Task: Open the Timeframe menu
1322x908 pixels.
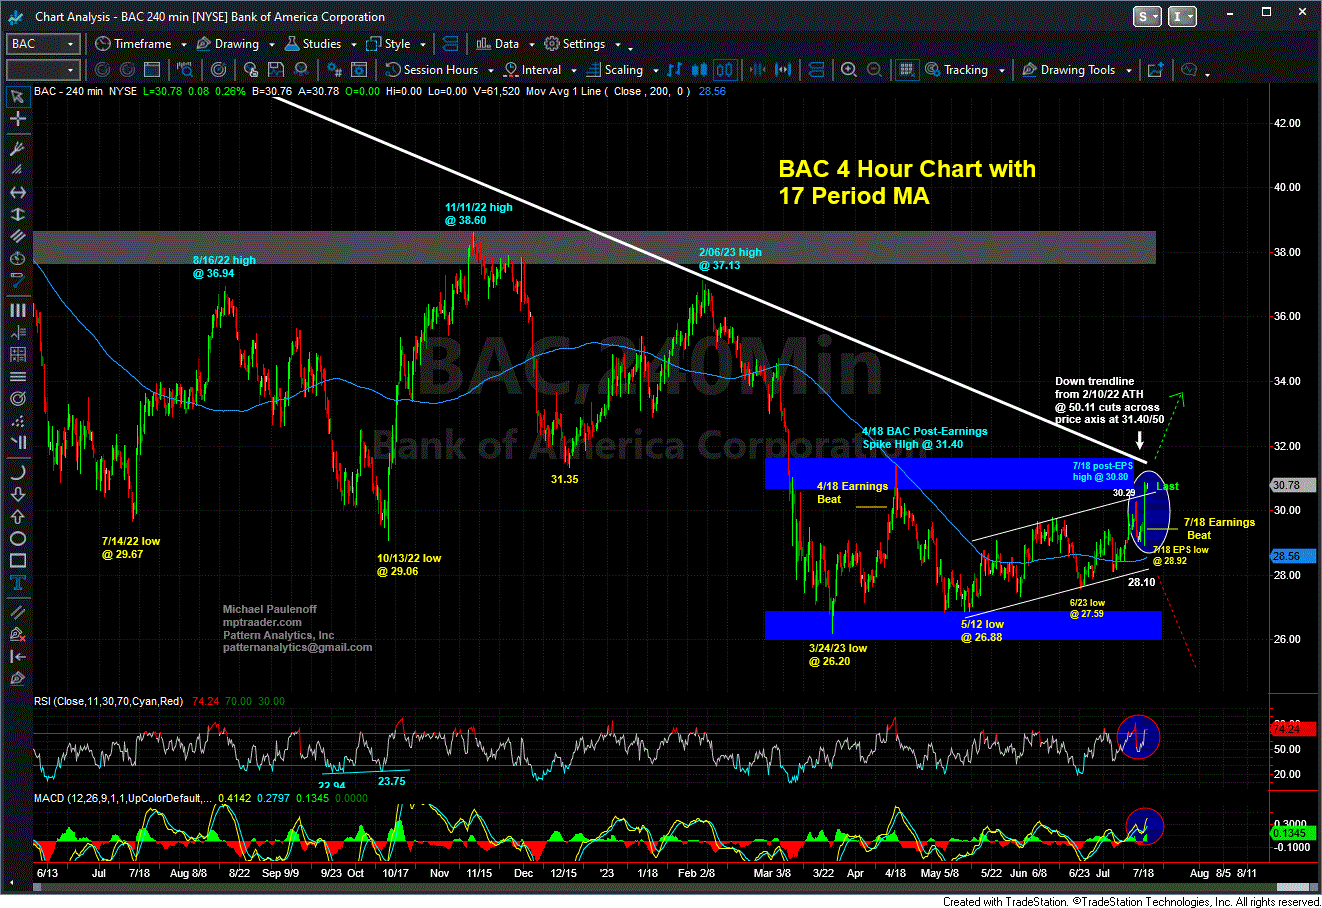Action: (x=133, y=44)
